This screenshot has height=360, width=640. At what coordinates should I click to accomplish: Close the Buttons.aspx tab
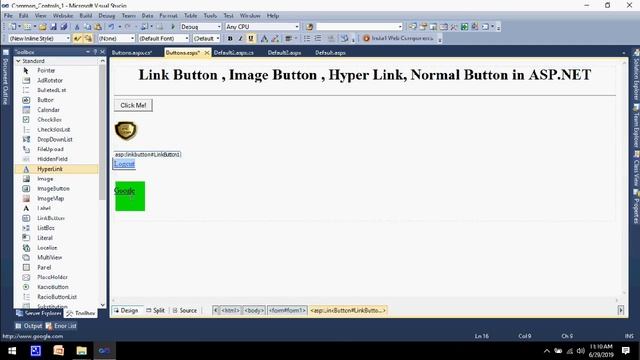coord(207,53)
